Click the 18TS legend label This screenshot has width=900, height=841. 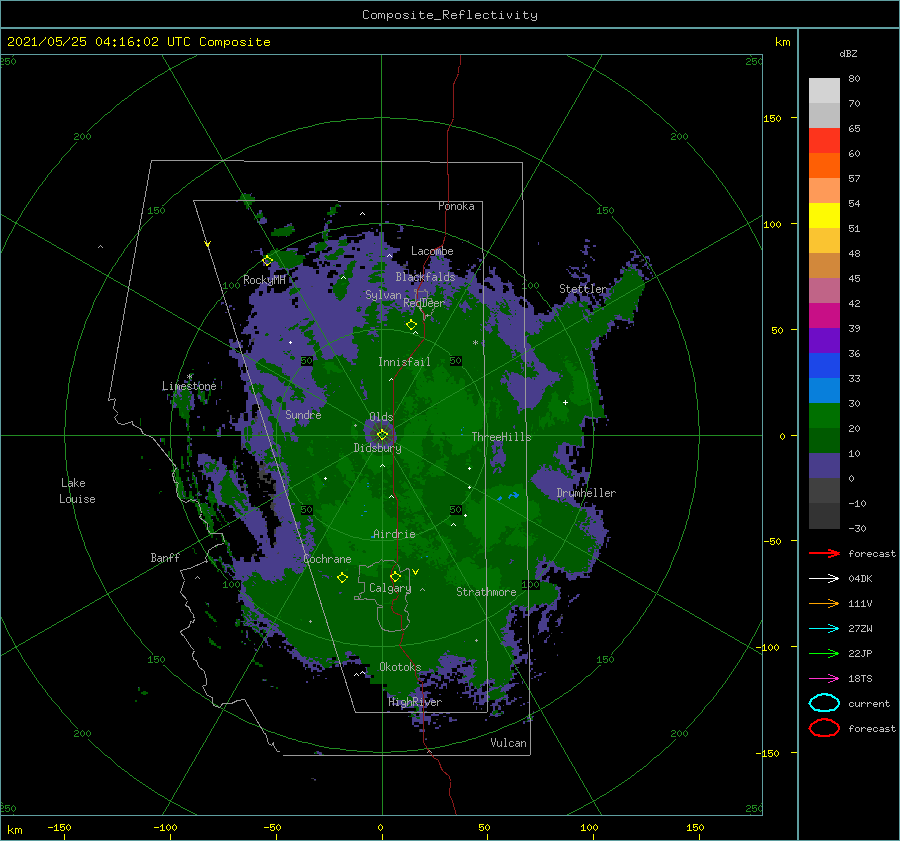tap(860, 679)
